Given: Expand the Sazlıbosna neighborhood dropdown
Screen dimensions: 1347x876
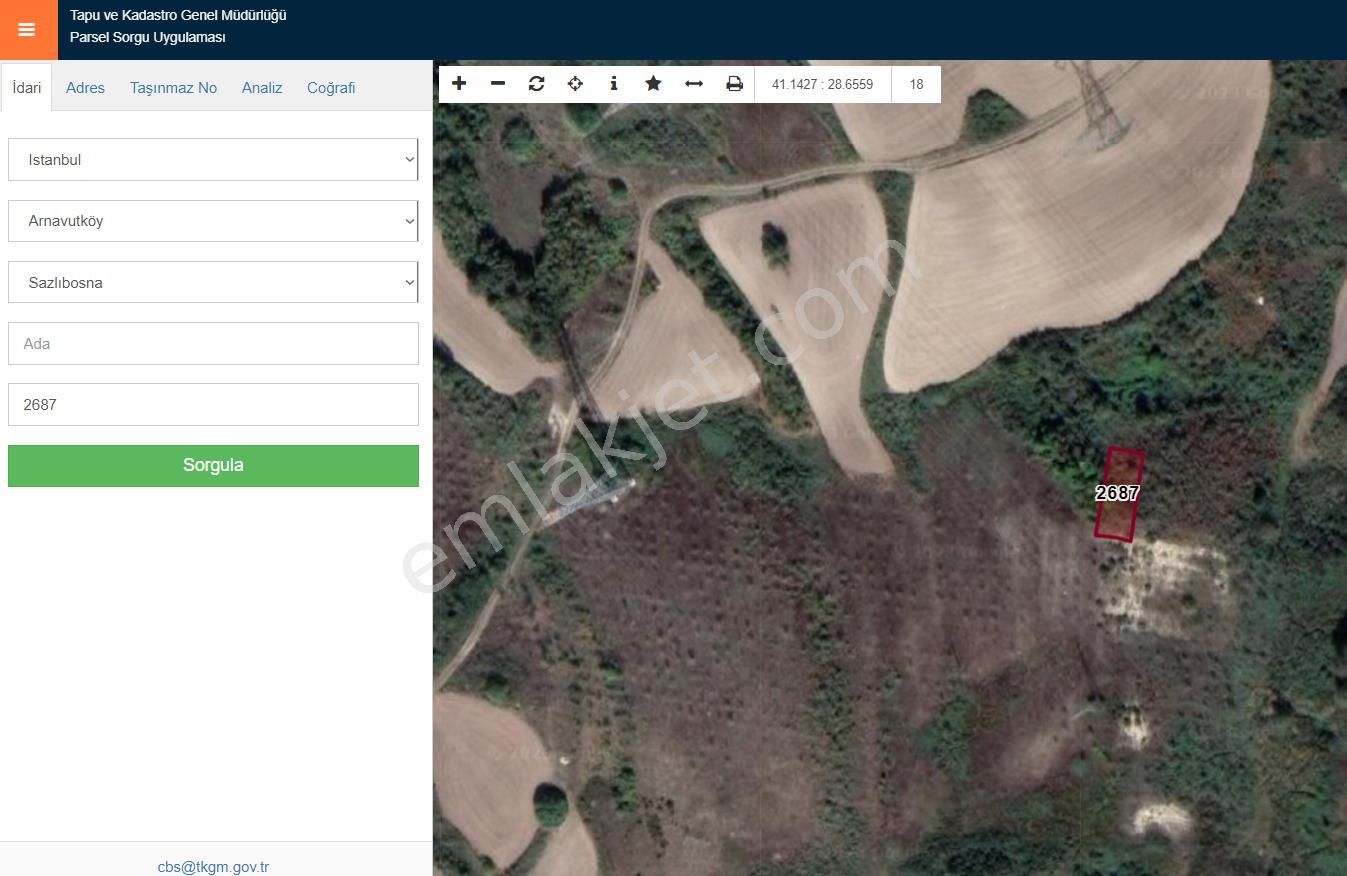Looking at the screenshot, I should tap(213, 282).
